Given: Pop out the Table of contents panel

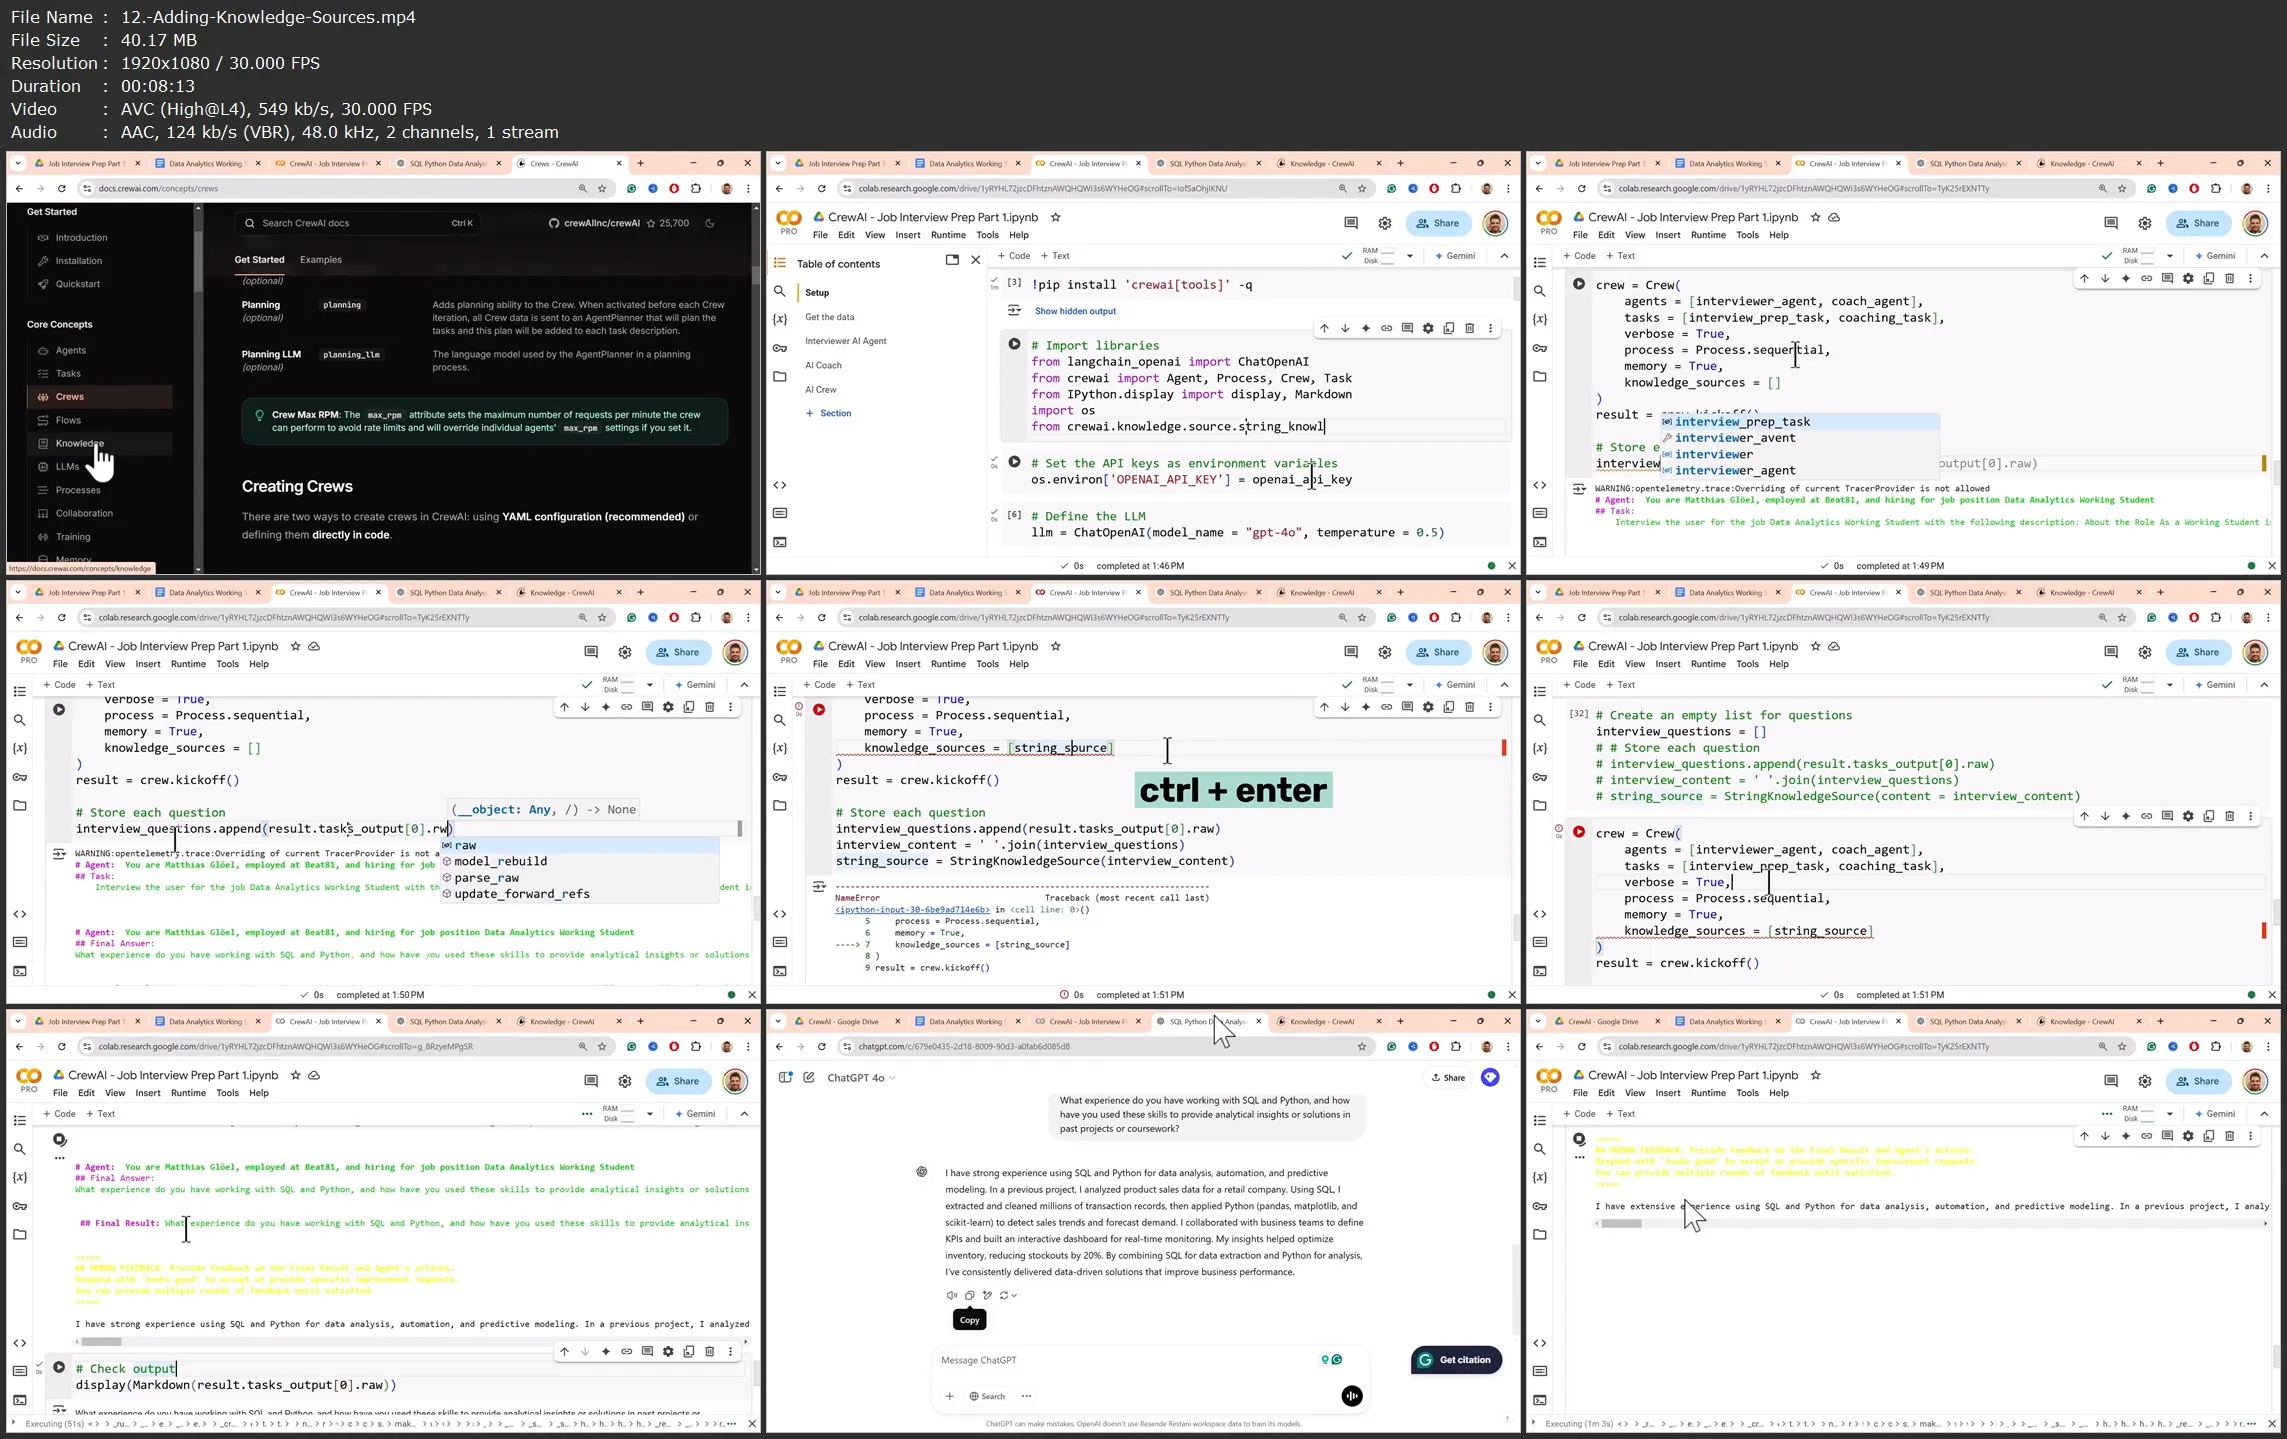Looking at the screenshot, I should pos(952,260).
